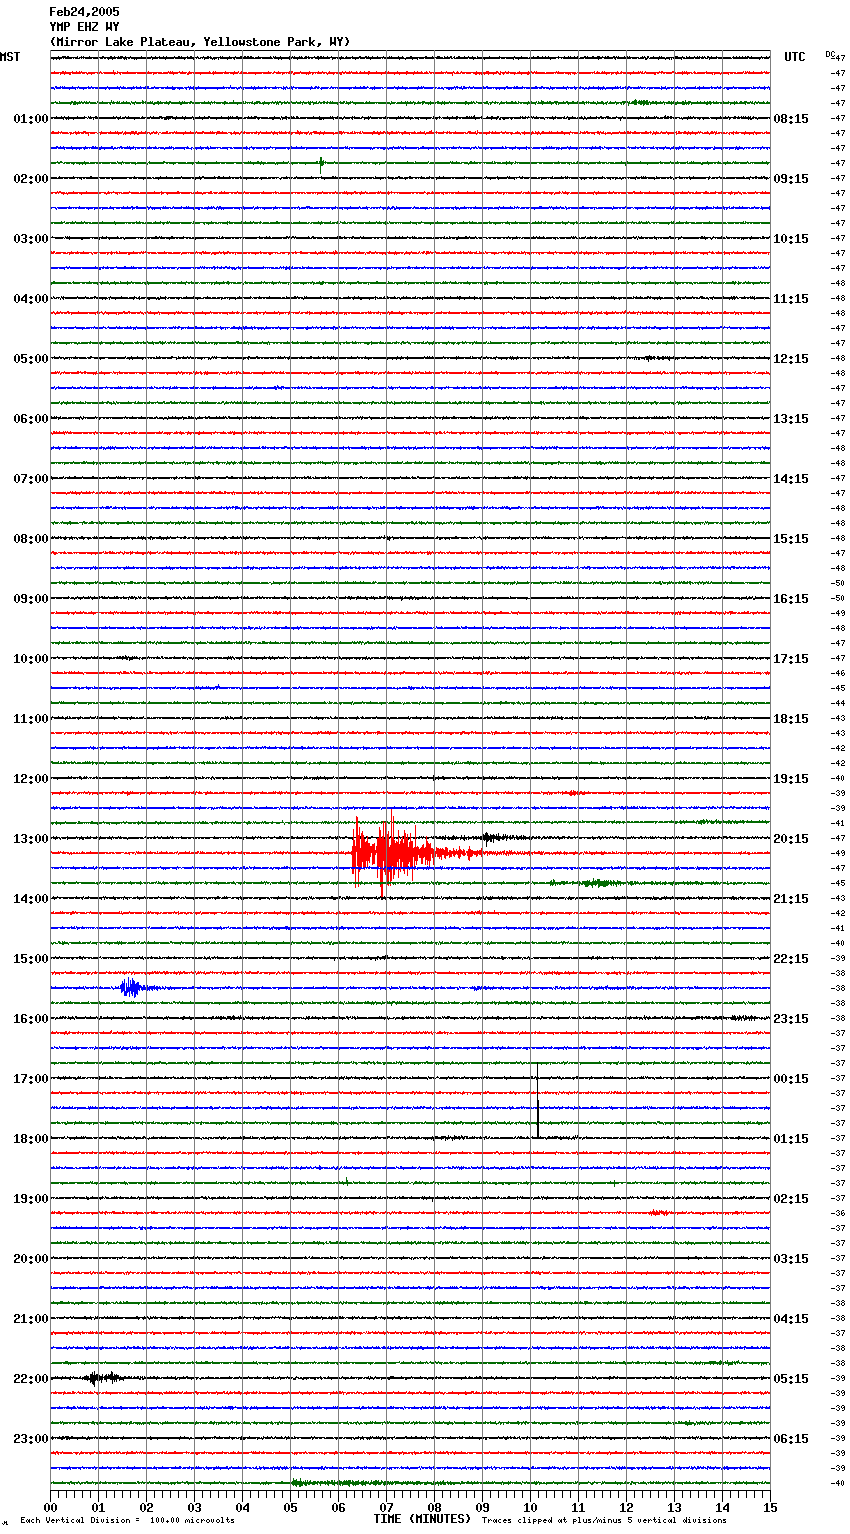
Task: Select the 05:00 MST time label
Action: pos(31,359)
